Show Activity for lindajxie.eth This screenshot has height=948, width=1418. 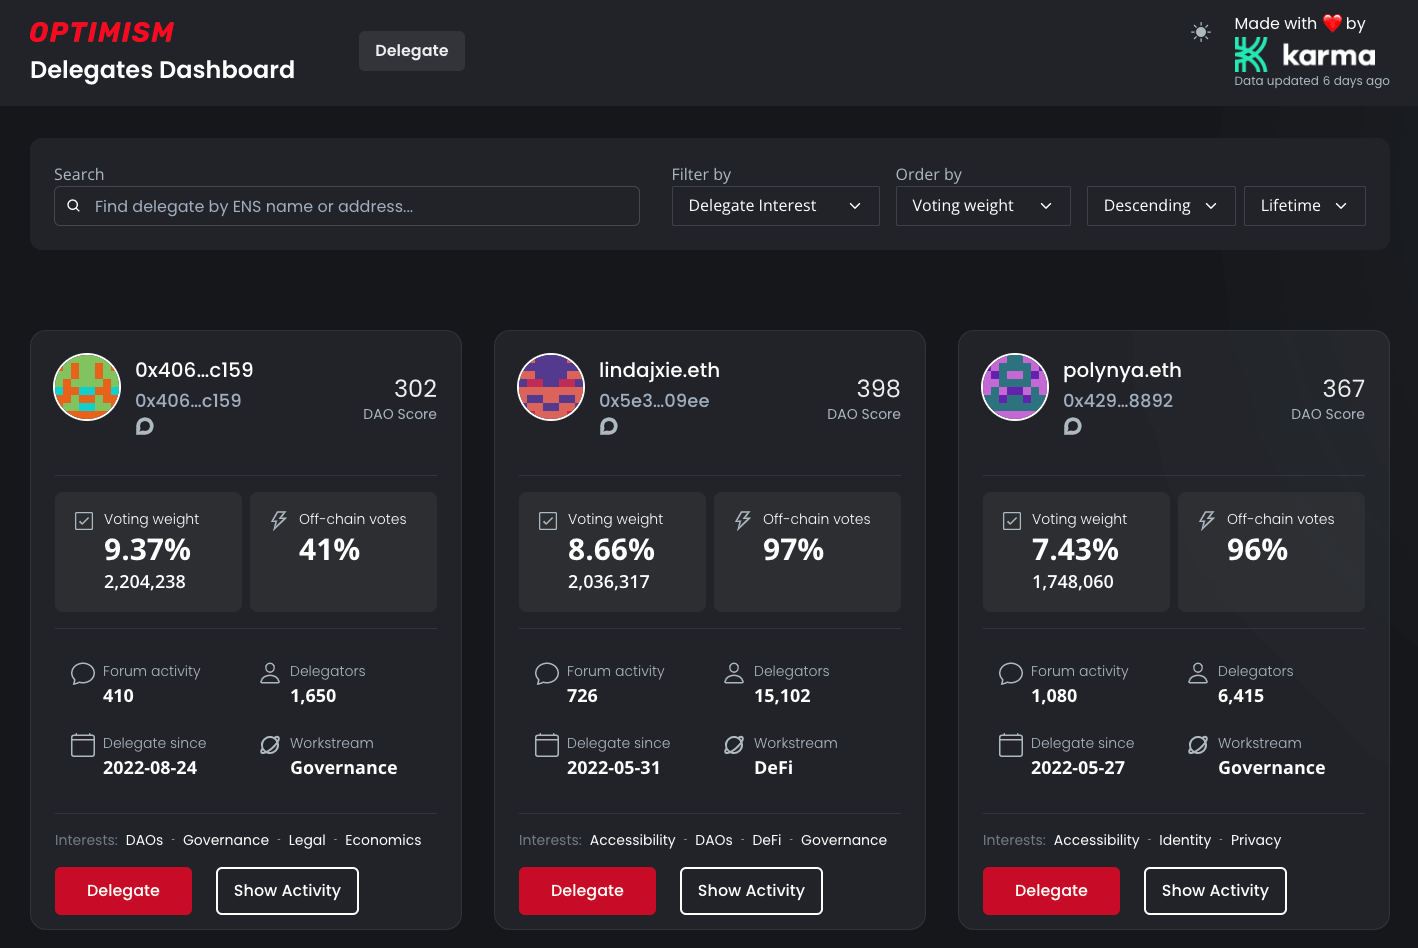751,890
